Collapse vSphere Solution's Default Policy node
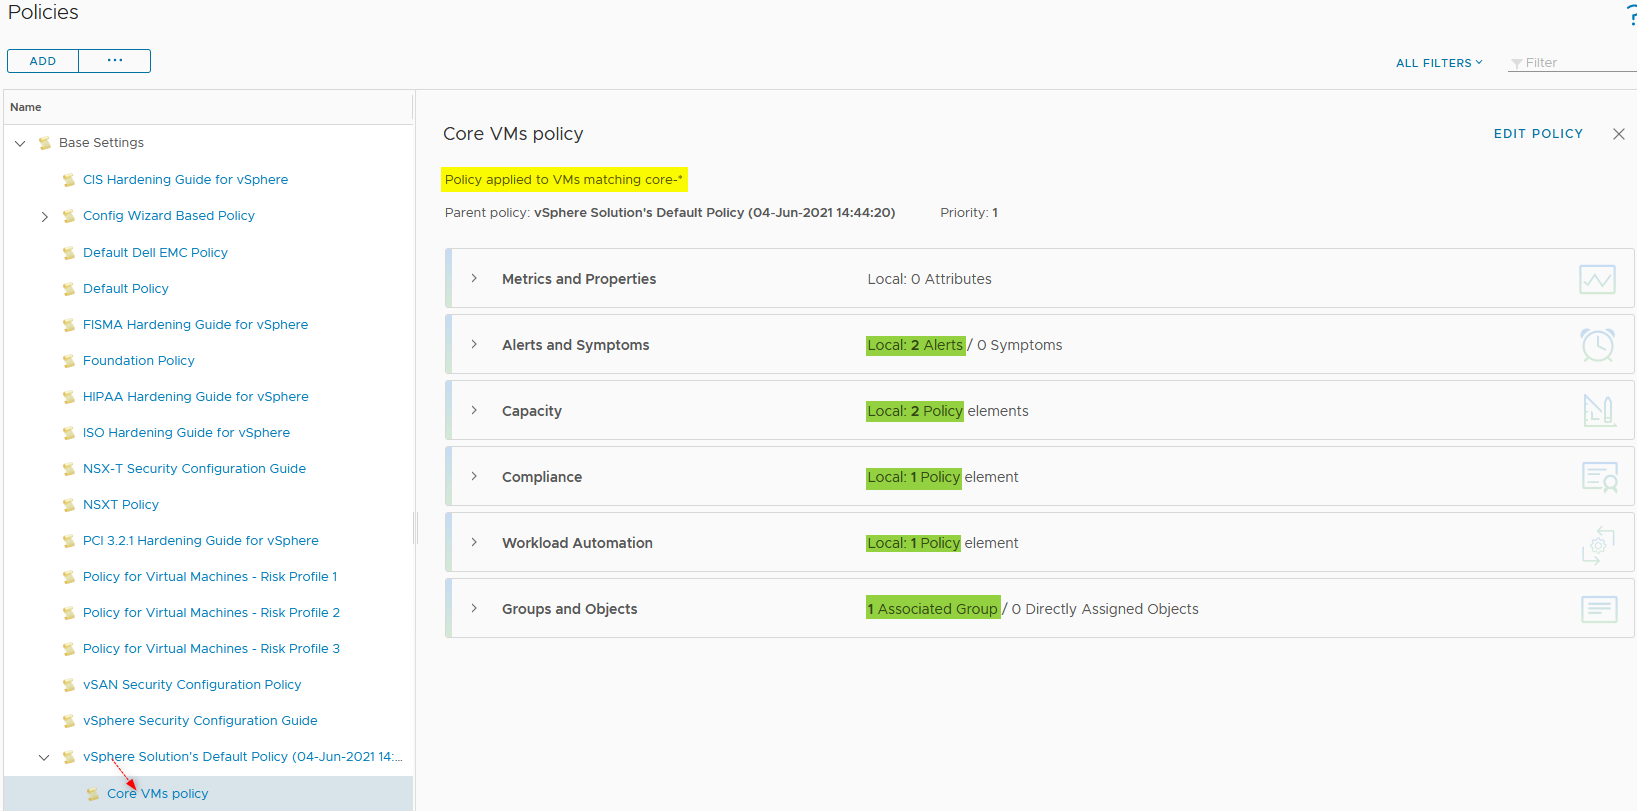Screen dimensions: 1637x811 44,757
